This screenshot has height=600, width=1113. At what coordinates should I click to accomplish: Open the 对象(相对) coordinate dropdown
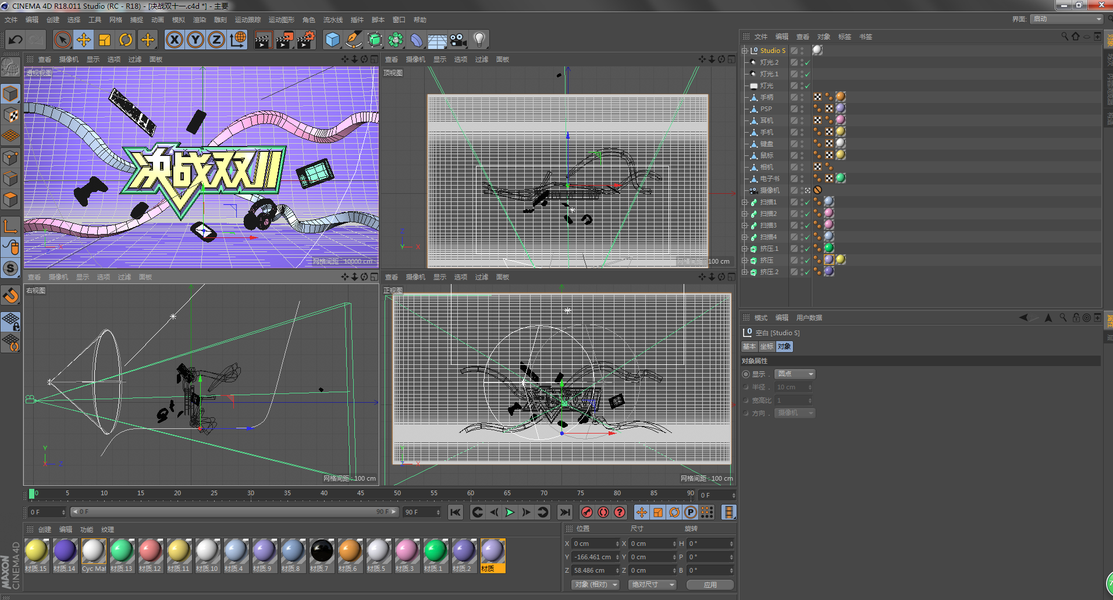coord(595,584)
